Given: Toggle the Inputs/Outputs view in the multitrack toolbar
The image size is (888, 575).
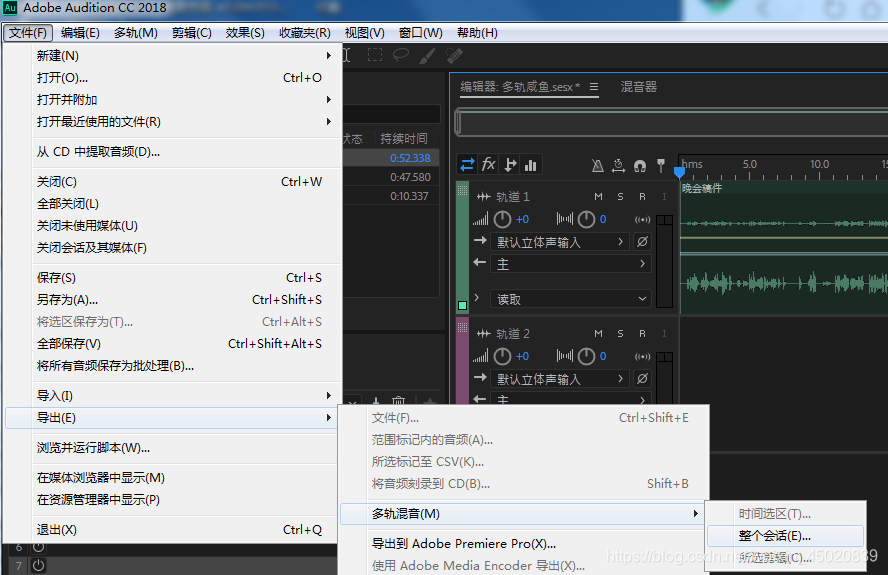Looking at the screenshot, I should pyautogui.click(x=467, y=165).
